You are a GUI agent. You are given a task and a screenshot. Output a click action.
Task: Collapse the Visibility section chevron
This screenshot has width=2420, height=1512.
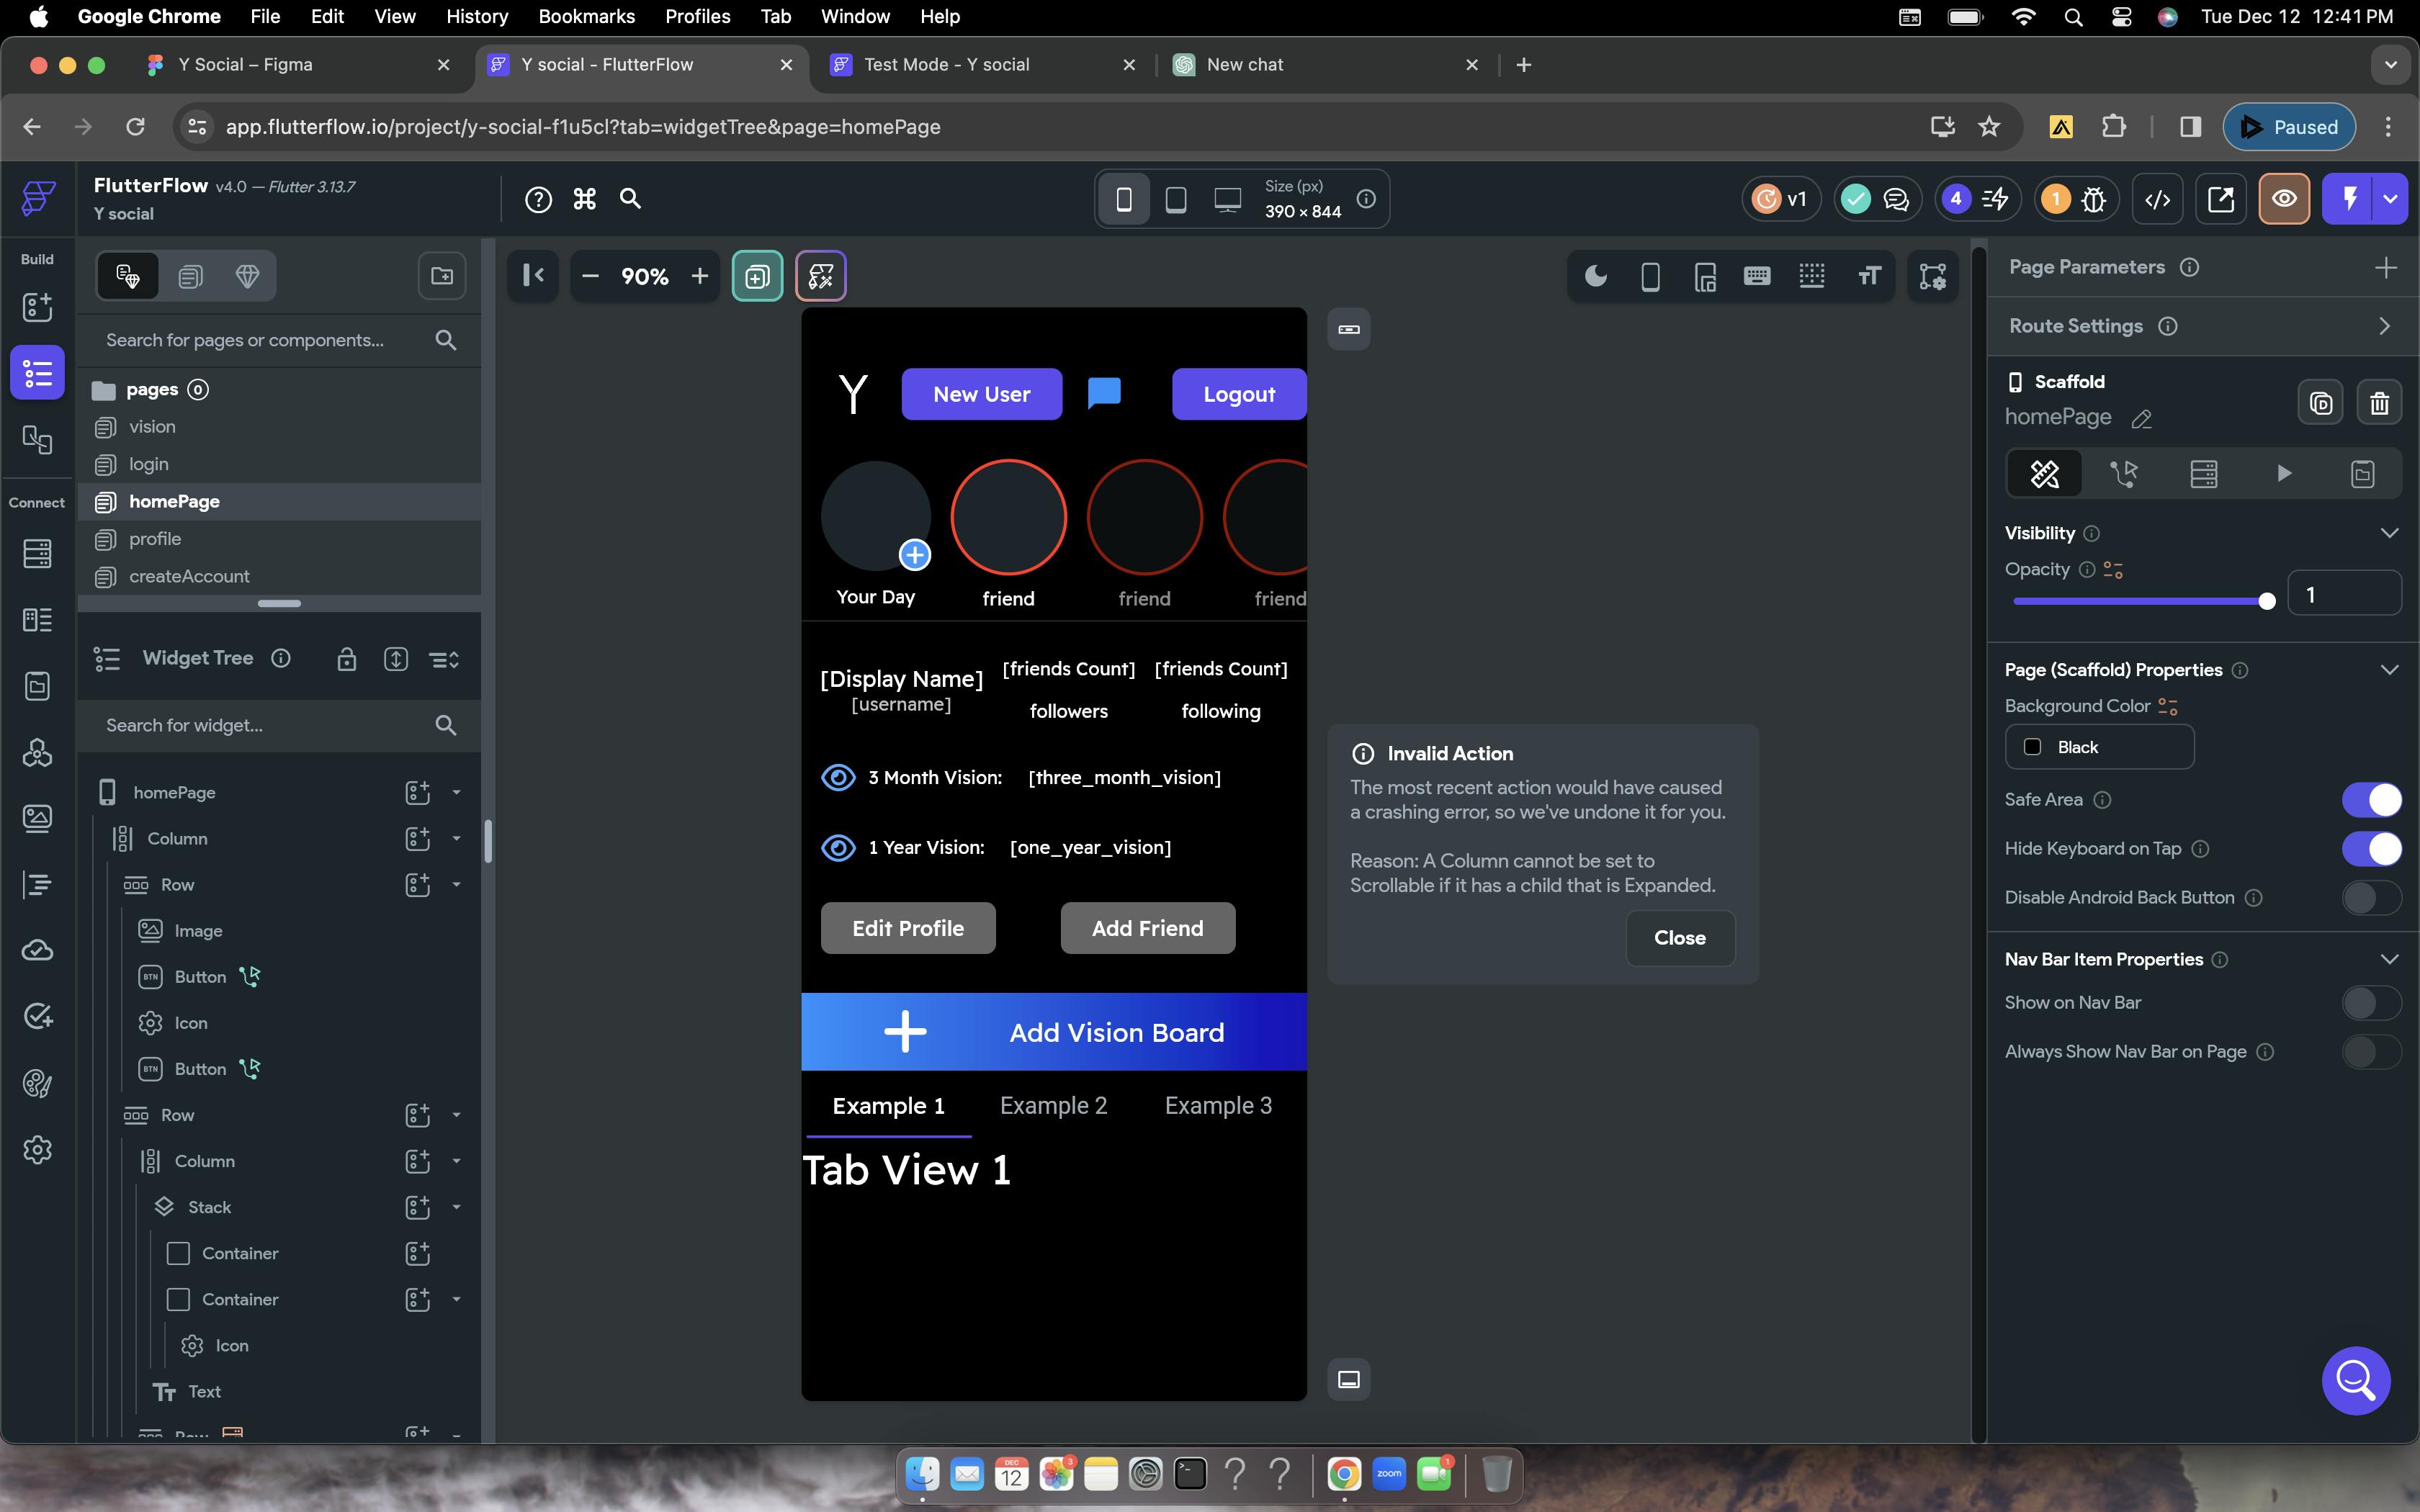(2389, 533)
